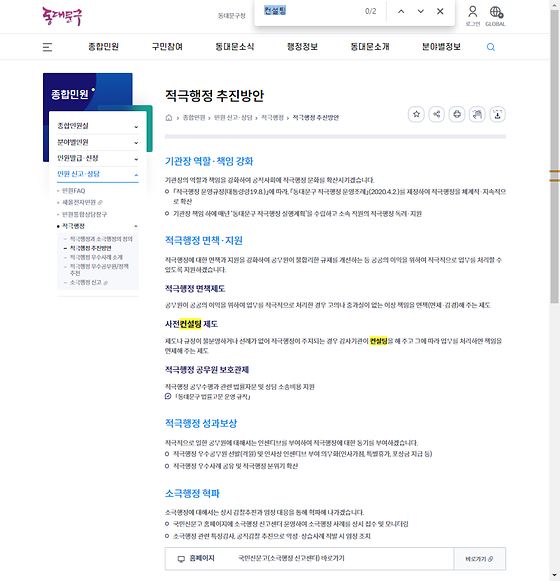Click 바로가기 button for 국민신문고
The image size is (560, 581).
click(479, 559)
